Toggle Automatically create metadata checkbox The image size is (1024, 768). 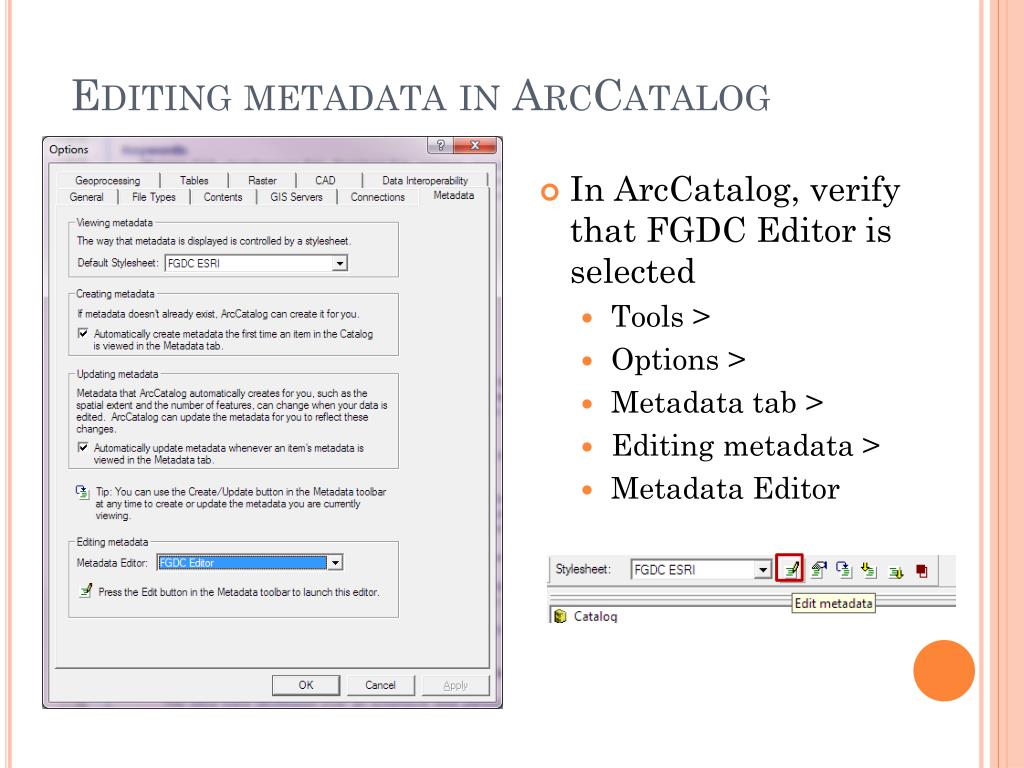tap(83, 333)
